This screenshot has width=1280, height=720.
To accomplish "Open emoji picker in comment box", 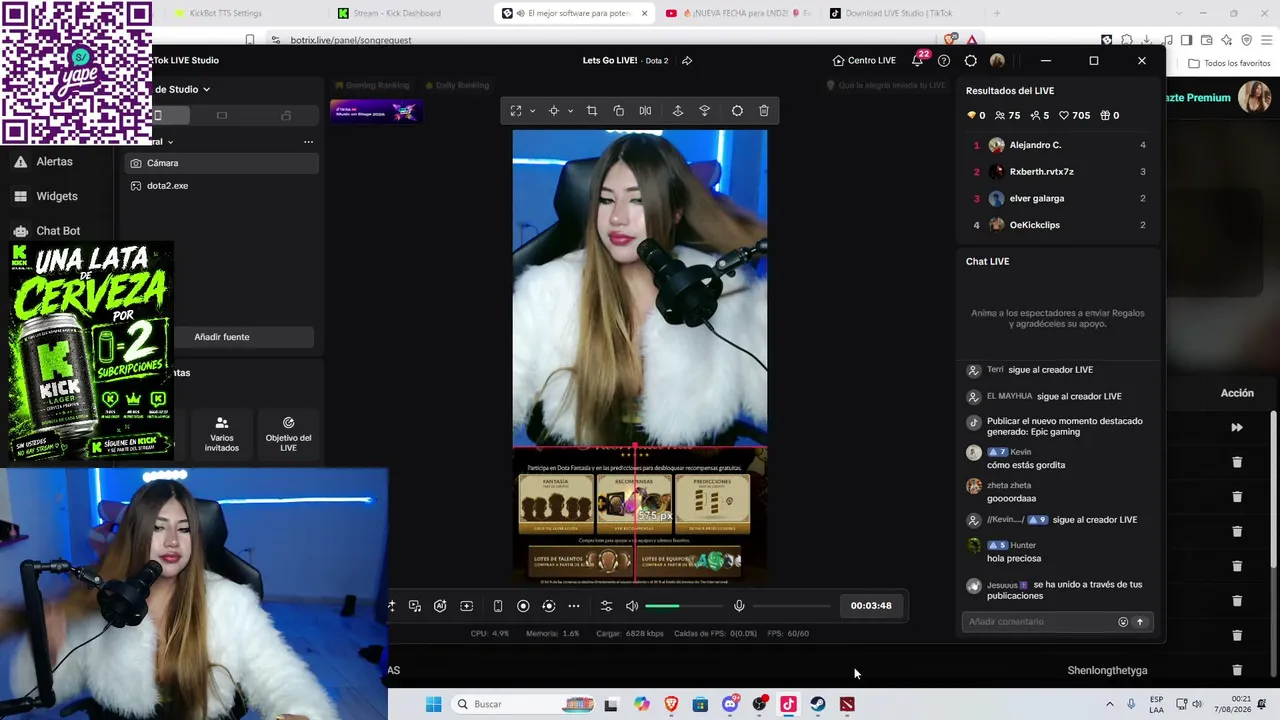I will coord(1123,622).
